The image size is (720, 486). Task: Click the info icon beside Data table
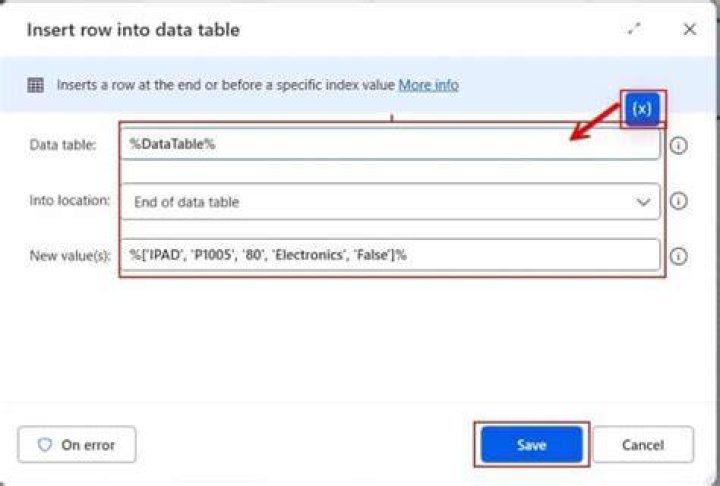(678, 145)
